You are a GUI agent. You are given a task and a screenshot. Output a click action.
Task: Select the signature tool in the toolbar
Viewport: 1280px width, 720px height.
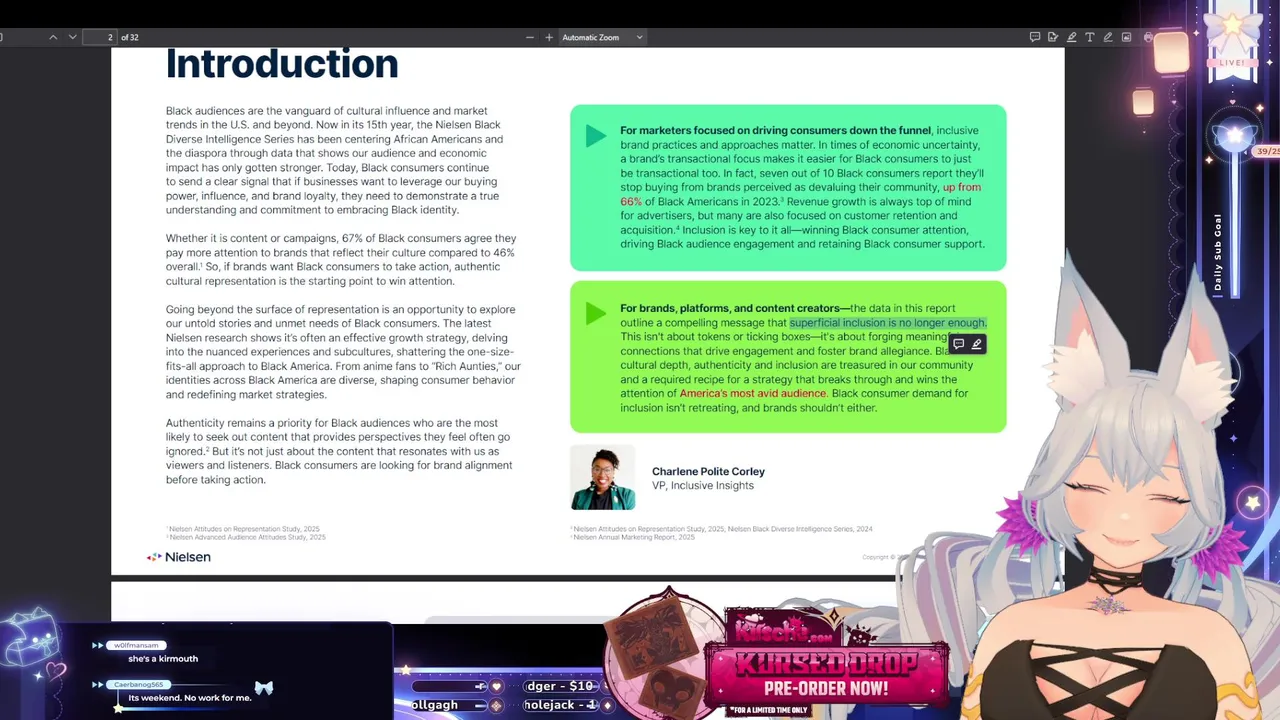click(1053, 37)
